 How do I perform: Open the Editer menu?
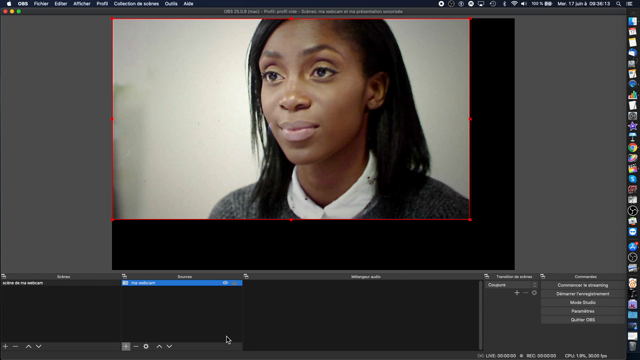[61, 4]
